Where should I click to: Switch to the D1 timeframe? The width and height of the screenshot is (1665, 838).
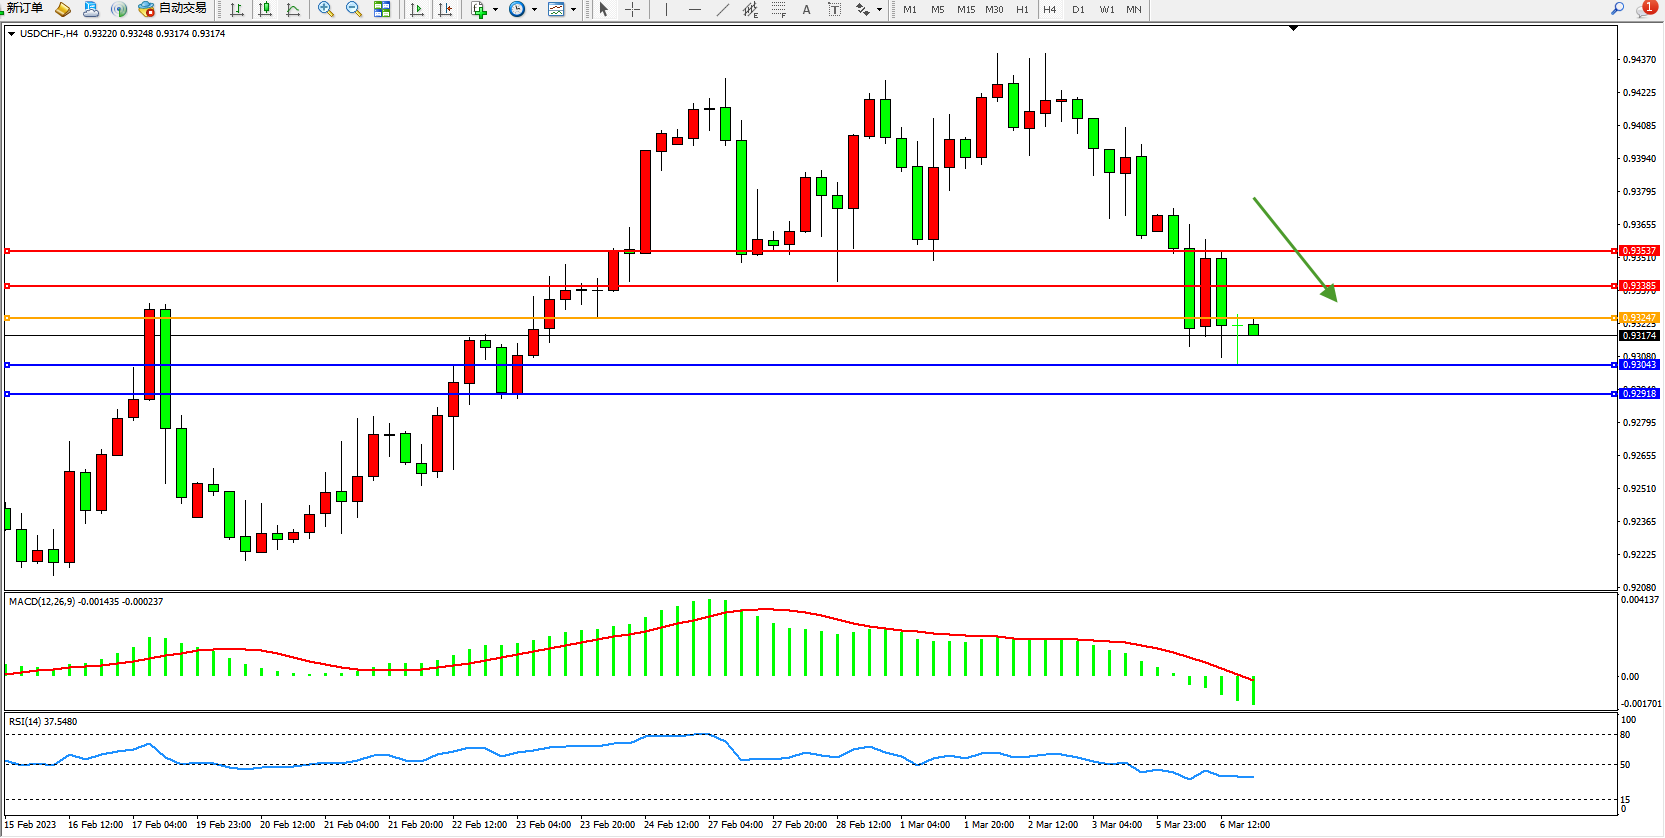(1078, 9)
